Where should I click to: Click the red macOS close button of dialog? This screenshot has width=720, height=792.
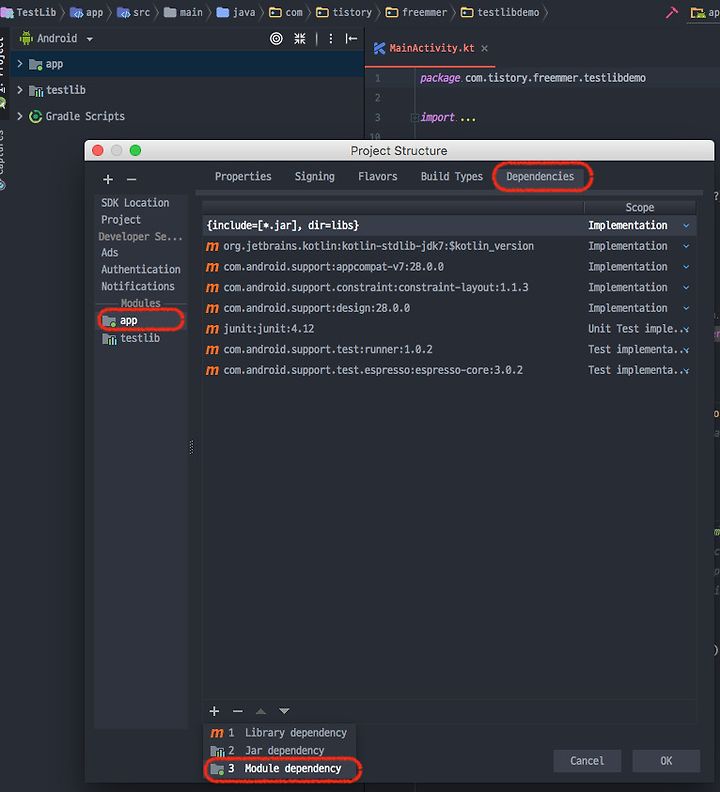click(98, 151)
